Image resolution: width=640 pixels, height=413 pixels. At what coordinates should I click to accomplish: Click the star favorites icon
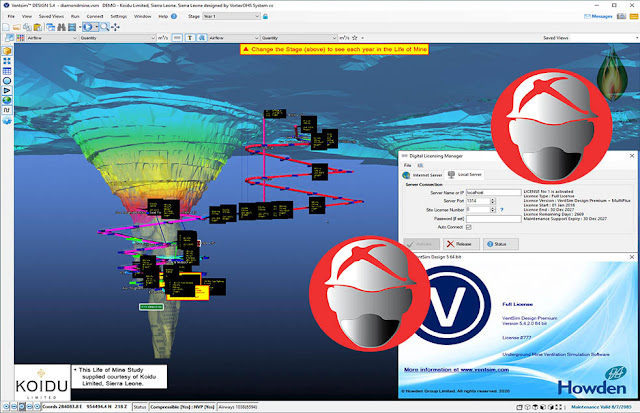click(x=355, y=38)
